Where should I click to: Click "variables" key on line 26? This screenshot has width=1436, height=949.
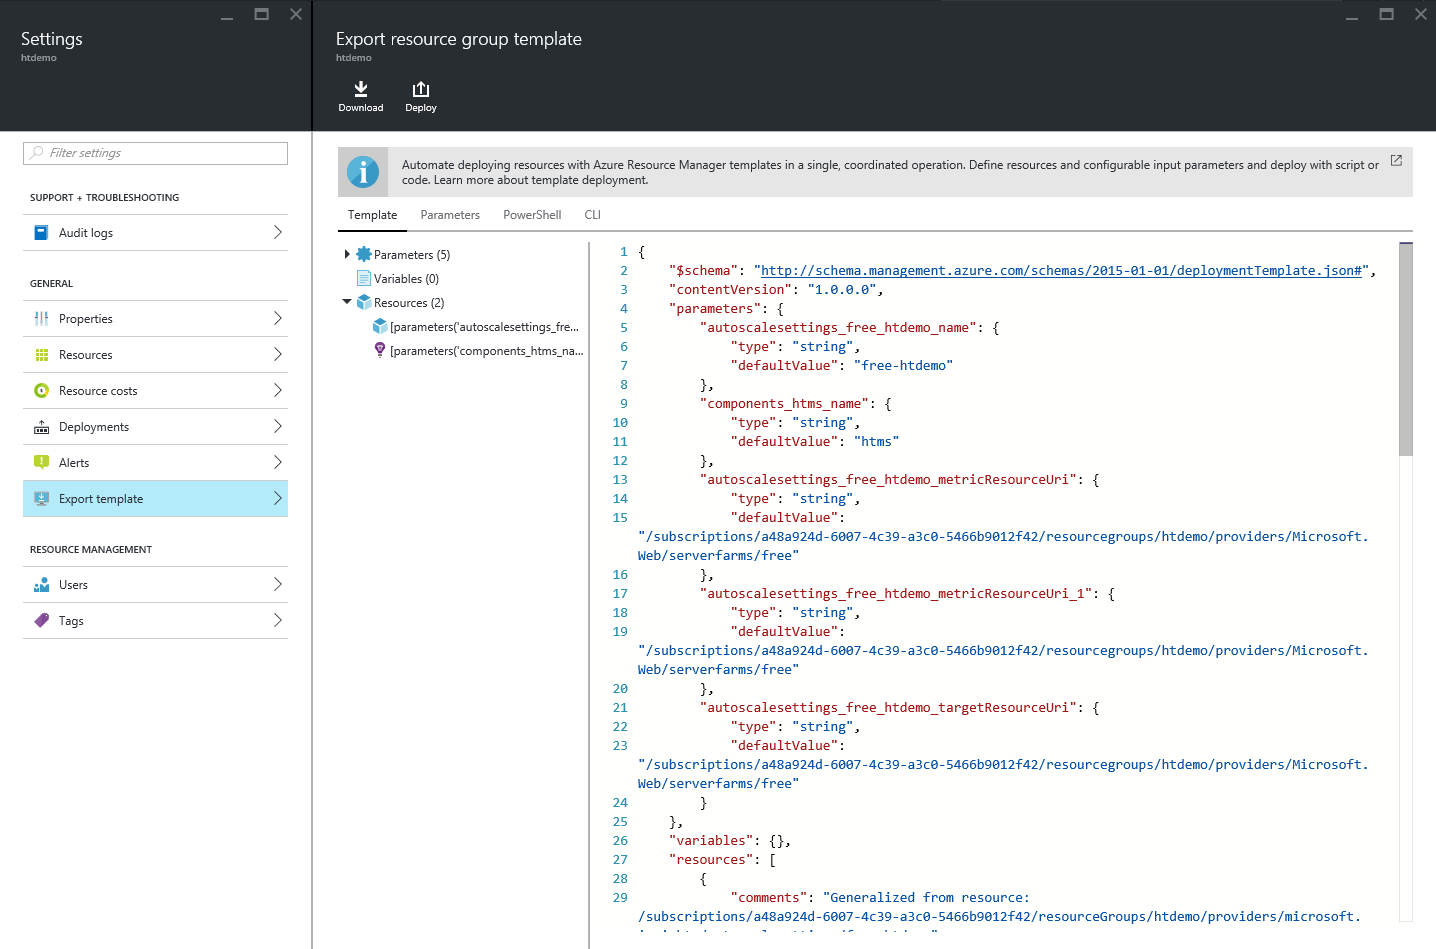711,841
